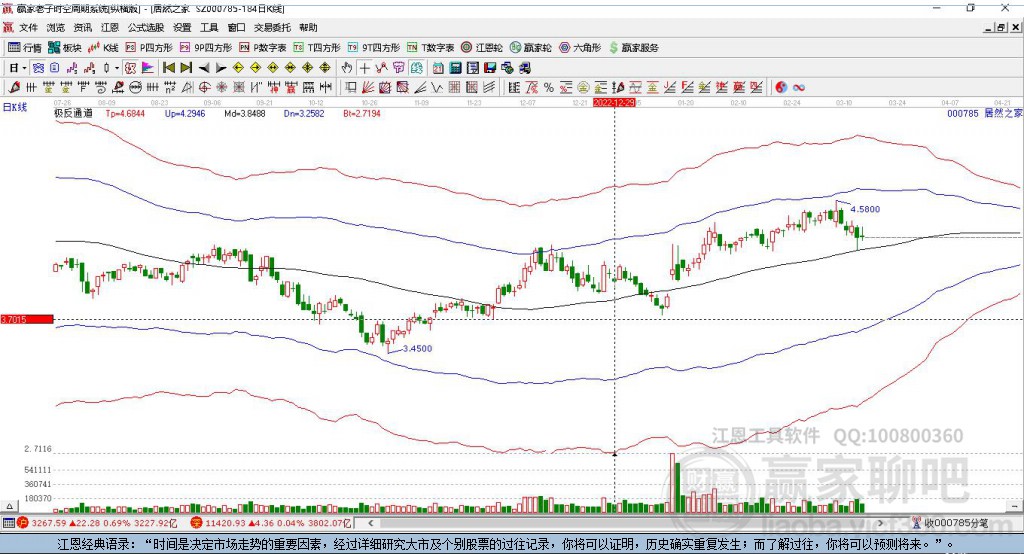Select the n² number tool icon
The image size is (1024, 554).
point(170,88)
